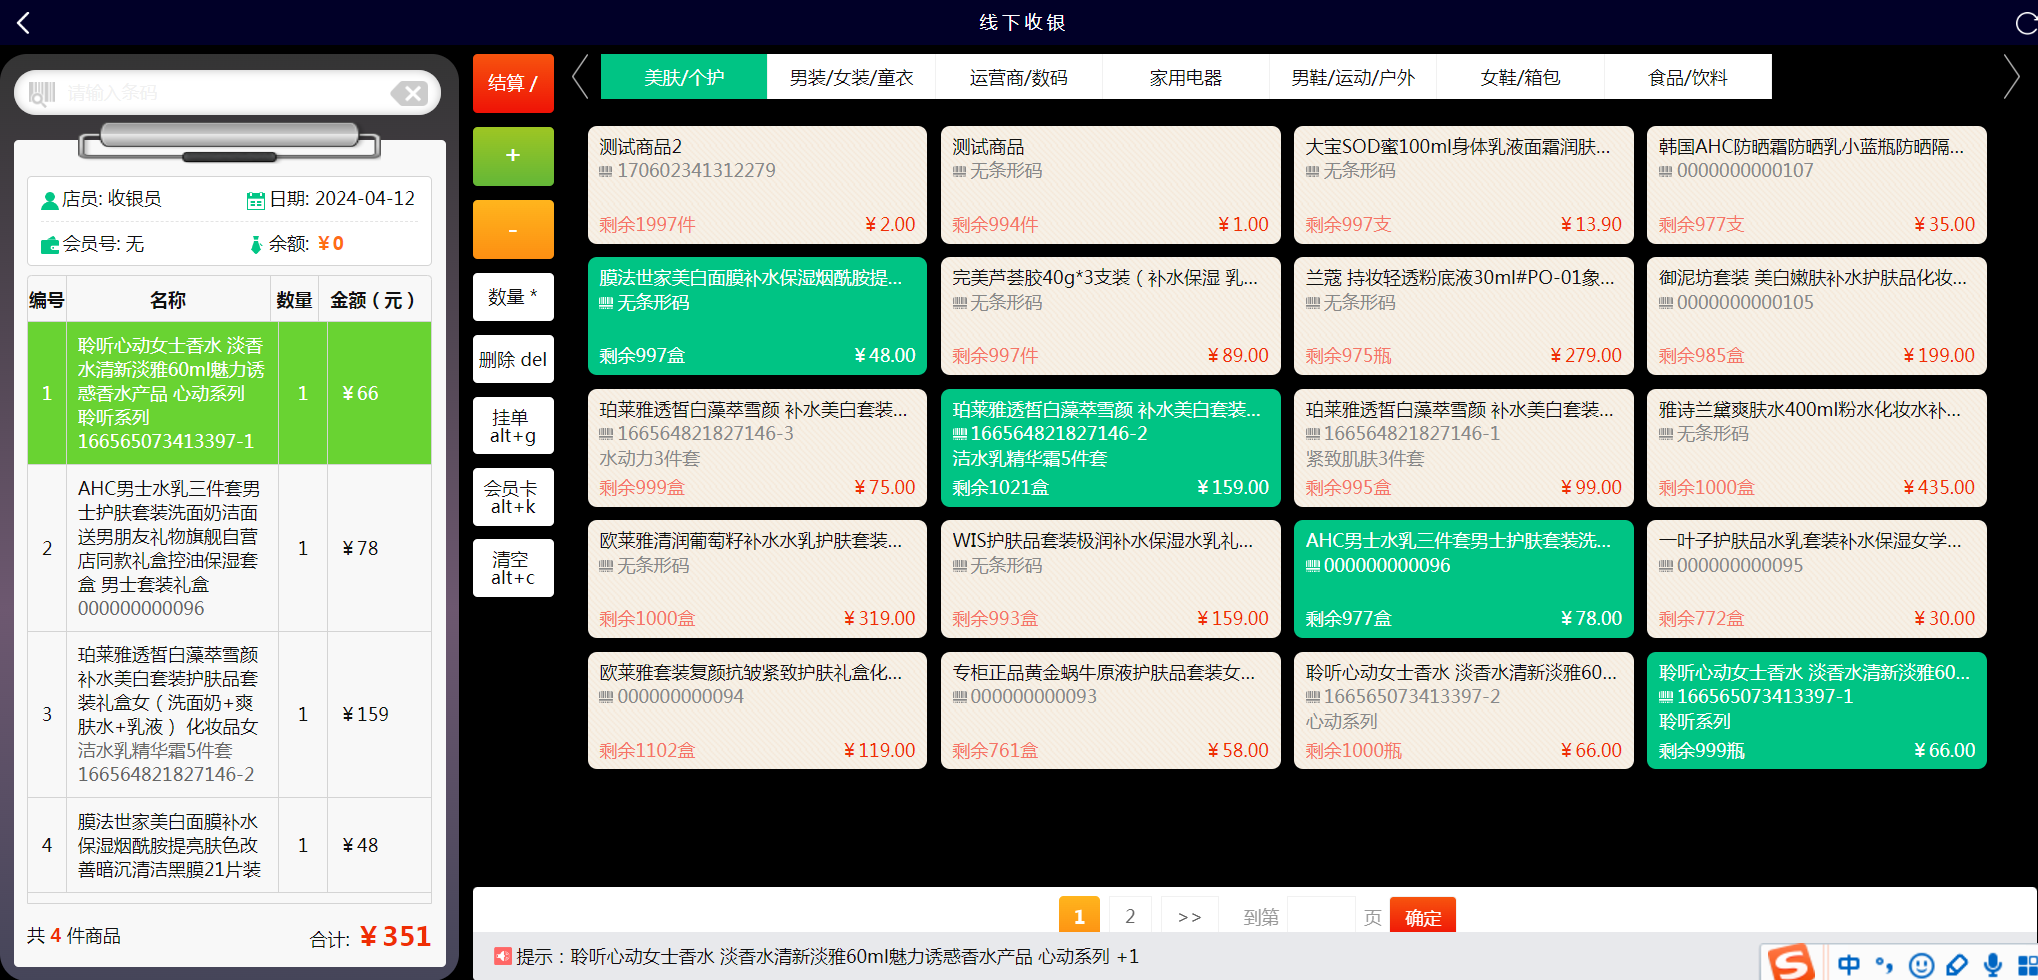Add 测试商品 priced ¥1.00 to the cart
The width and height of the screenshot is (2038, 980).
click(x=1110, y=185)
